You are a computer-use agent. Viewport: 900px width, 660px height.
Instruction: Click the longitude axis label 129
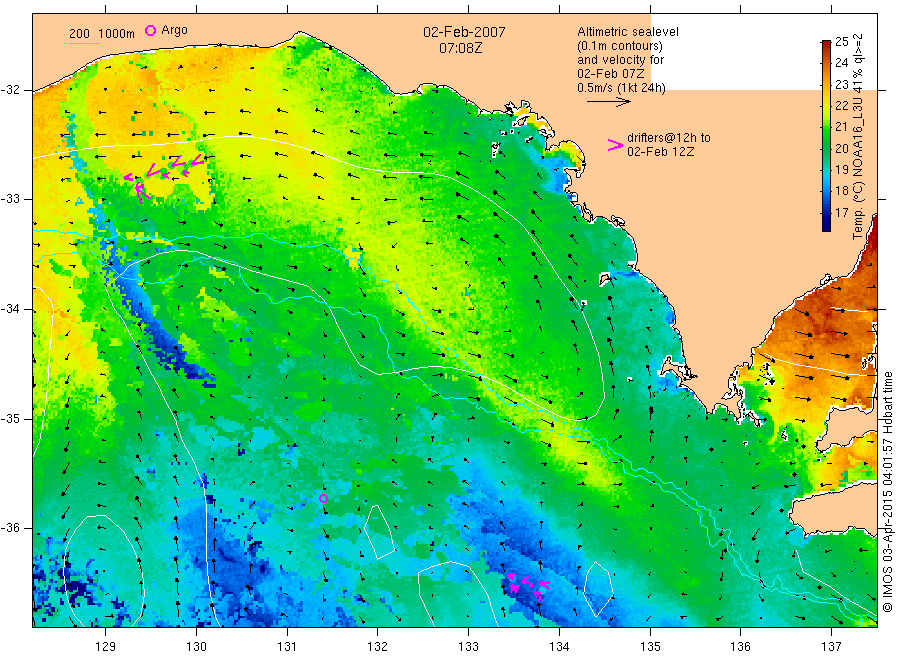click(x=106, y=647)
